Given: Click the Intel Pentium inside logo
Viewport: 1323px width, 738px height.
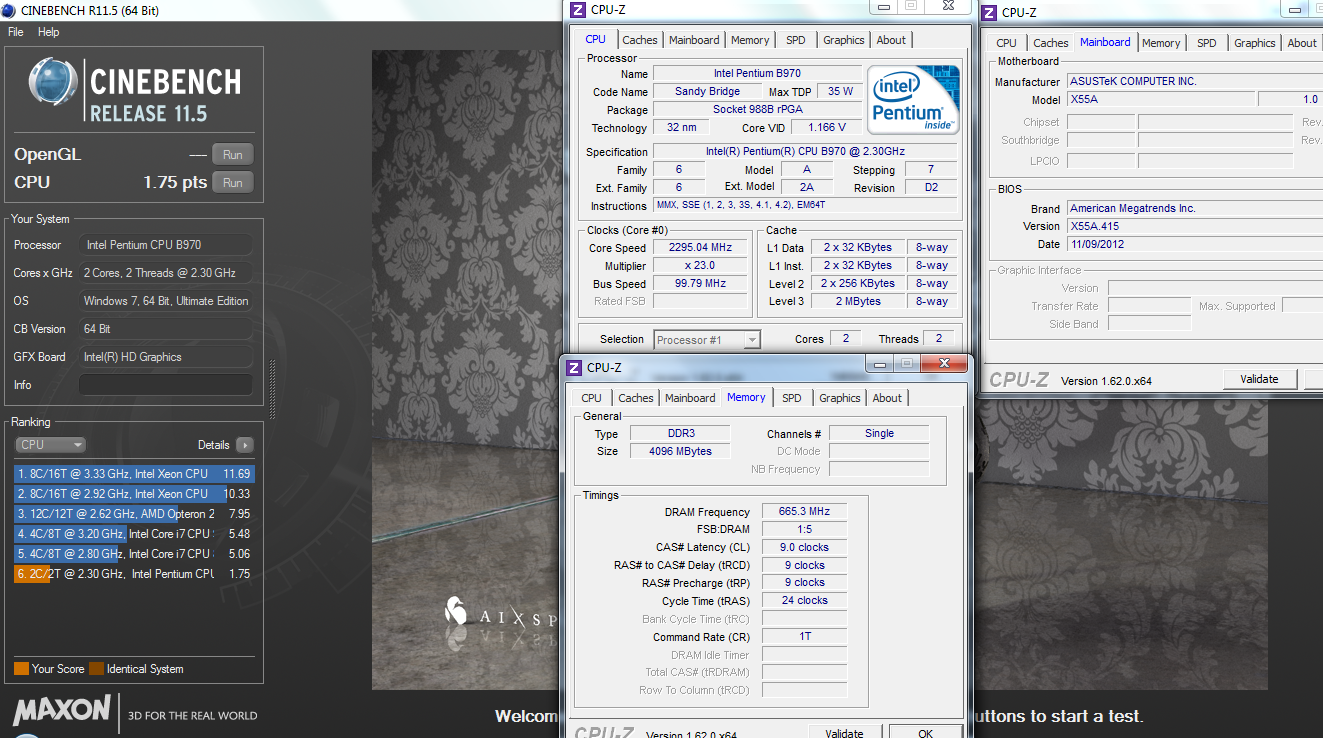Looking at the screenshot, I should (x=913, y=99).
